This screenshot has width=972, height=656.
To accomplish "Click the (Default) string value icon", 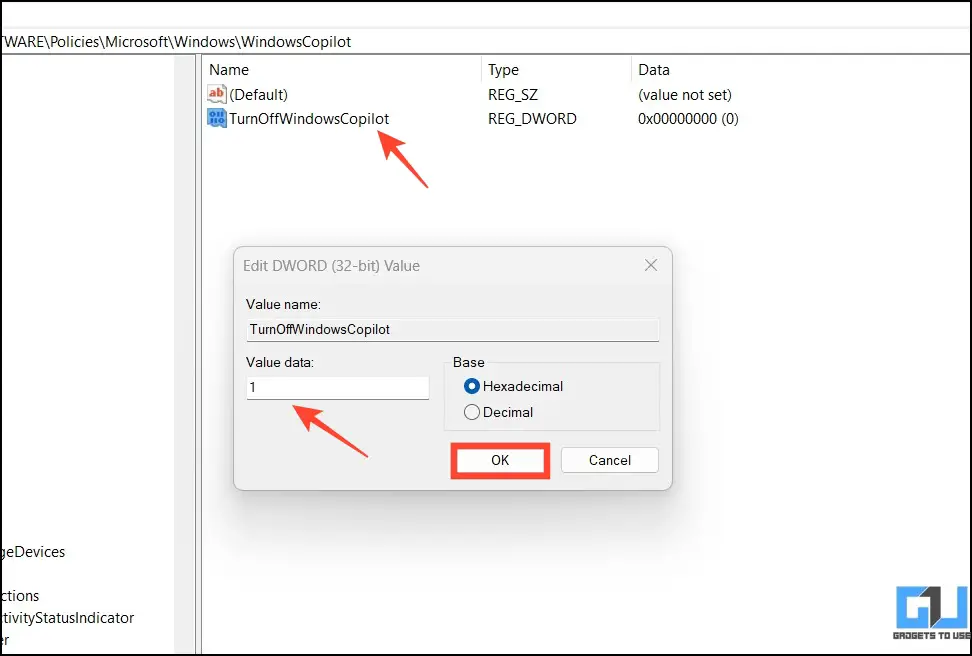I will 217,95.
